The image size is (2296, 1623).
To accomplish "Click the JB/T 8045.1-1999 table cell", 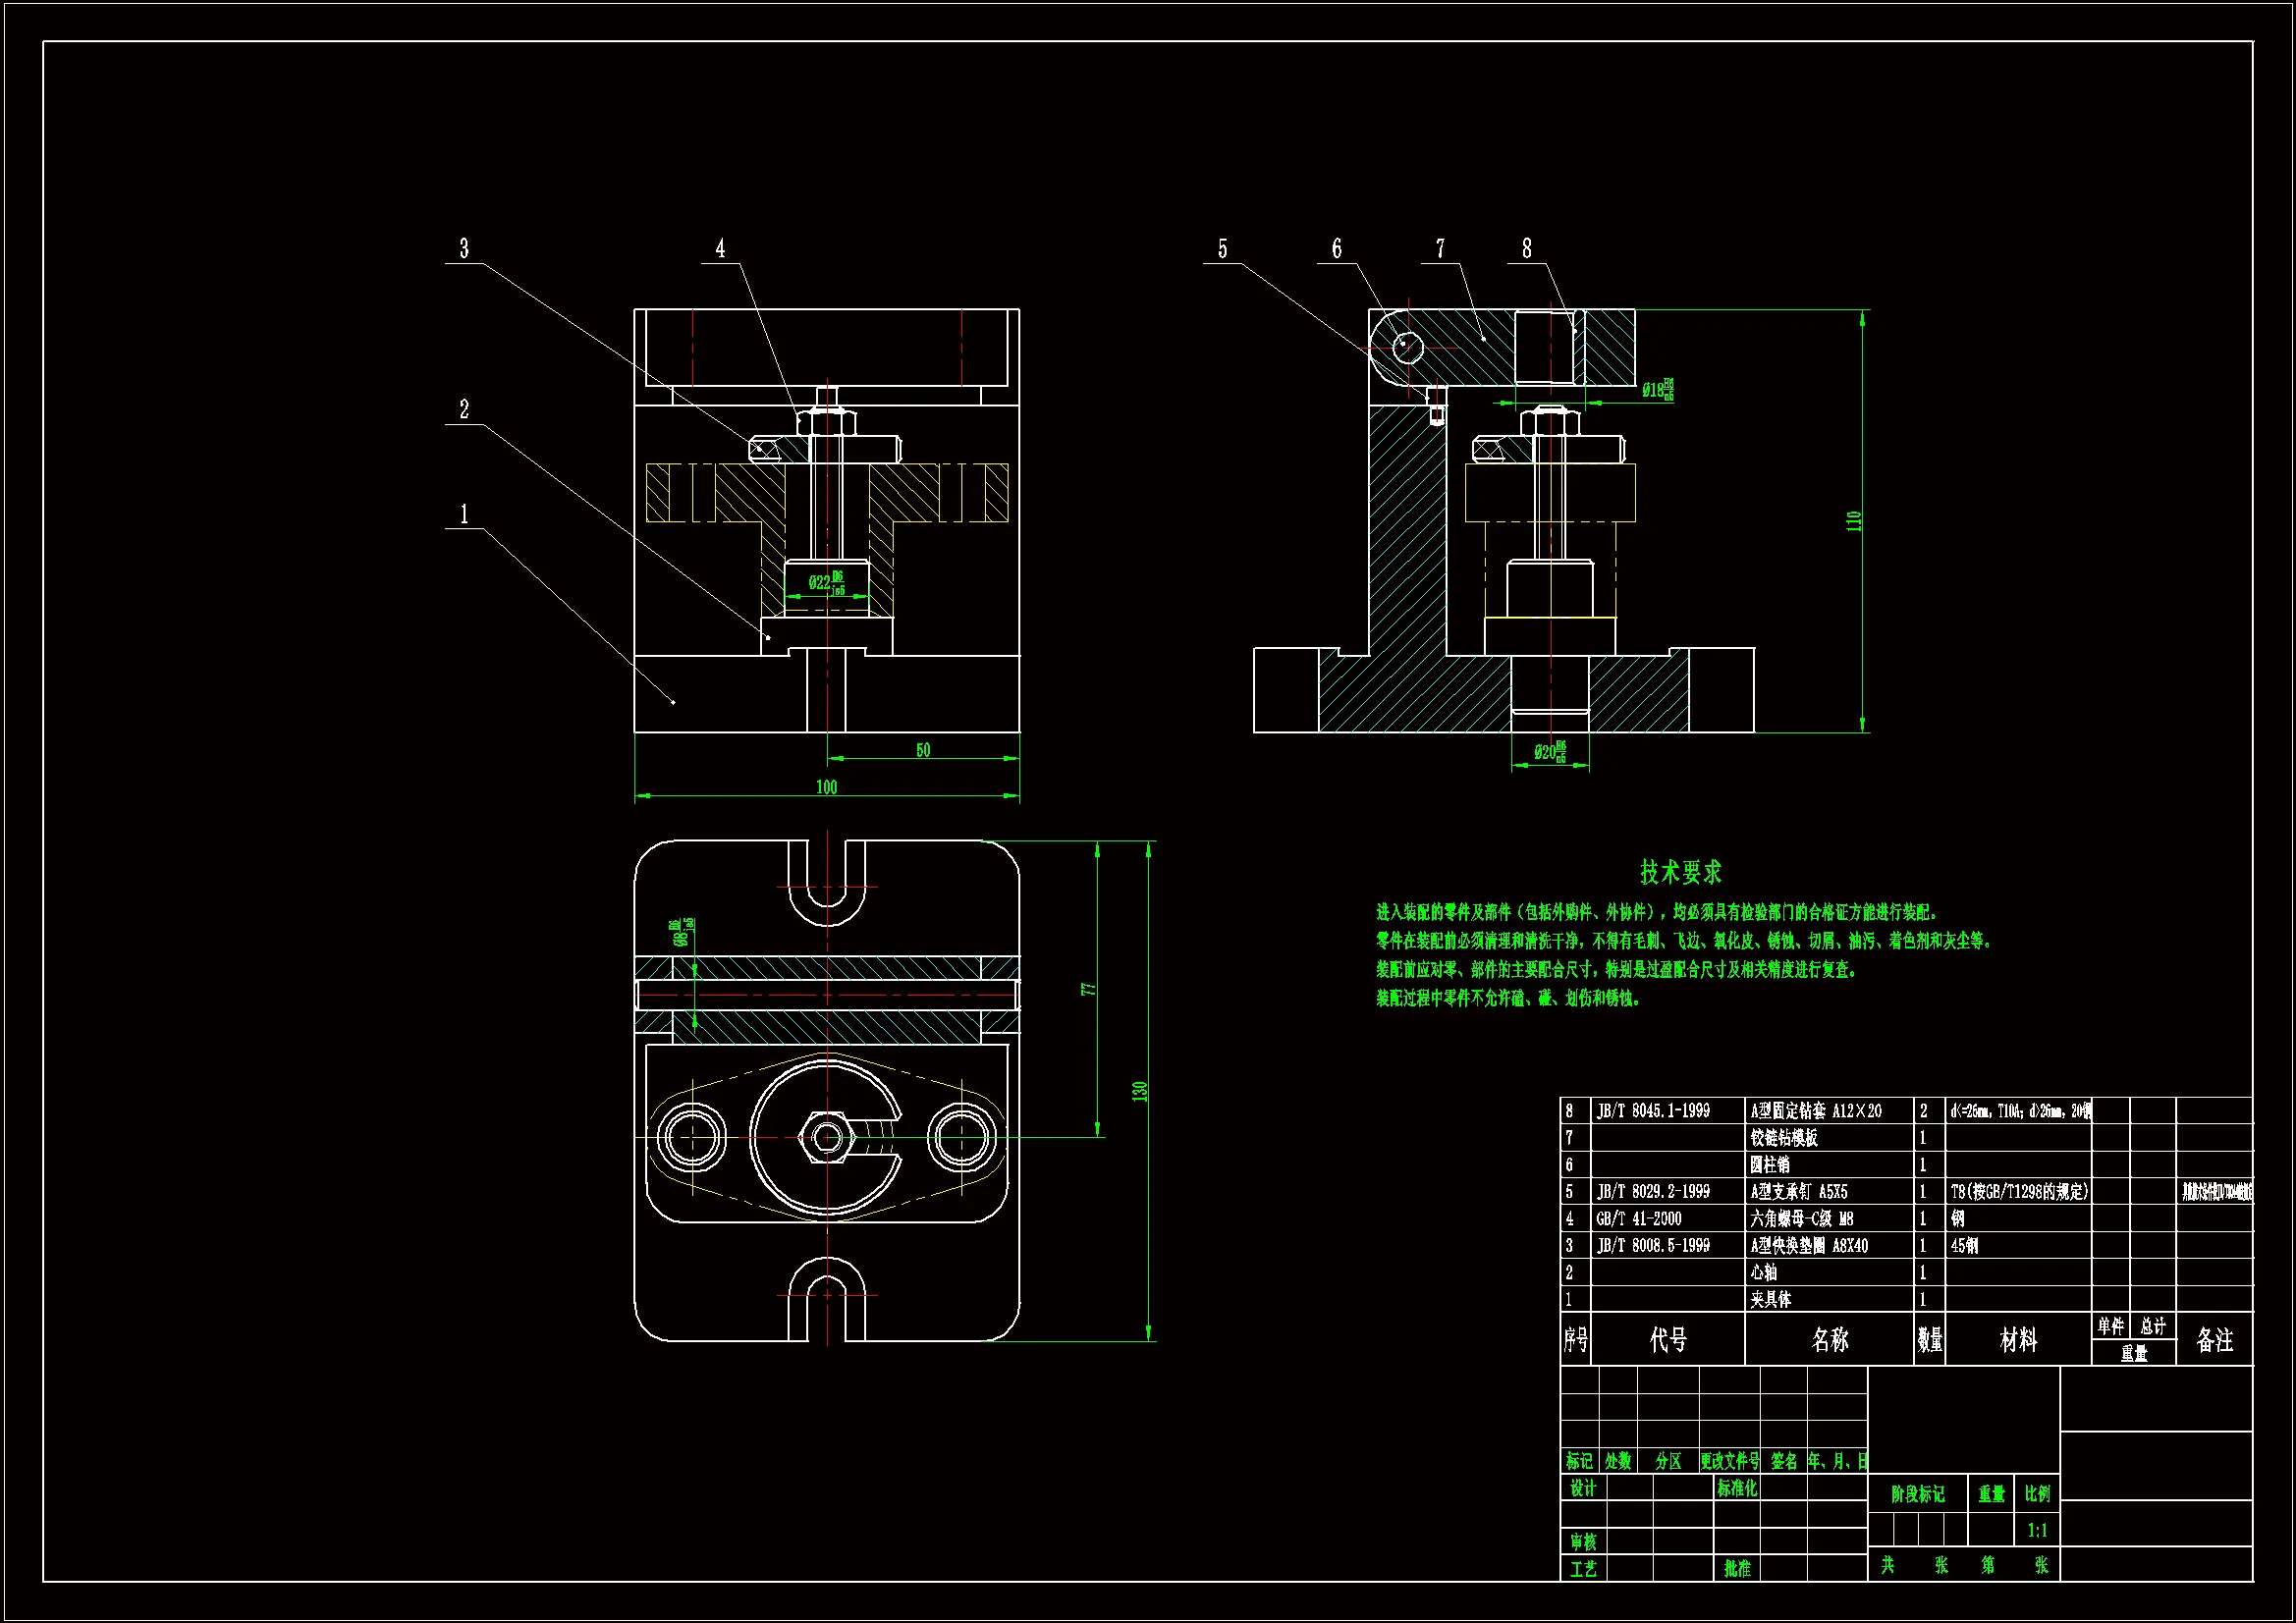I will click(1653, 1111).
